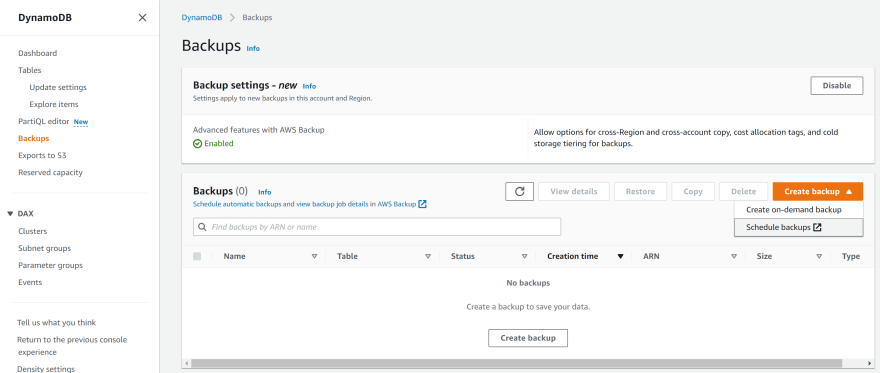Viewport: 880px width, 373px height.
Task: Click the refresh backups icon button
Action: pyautogui.click(x=520, y=191)
